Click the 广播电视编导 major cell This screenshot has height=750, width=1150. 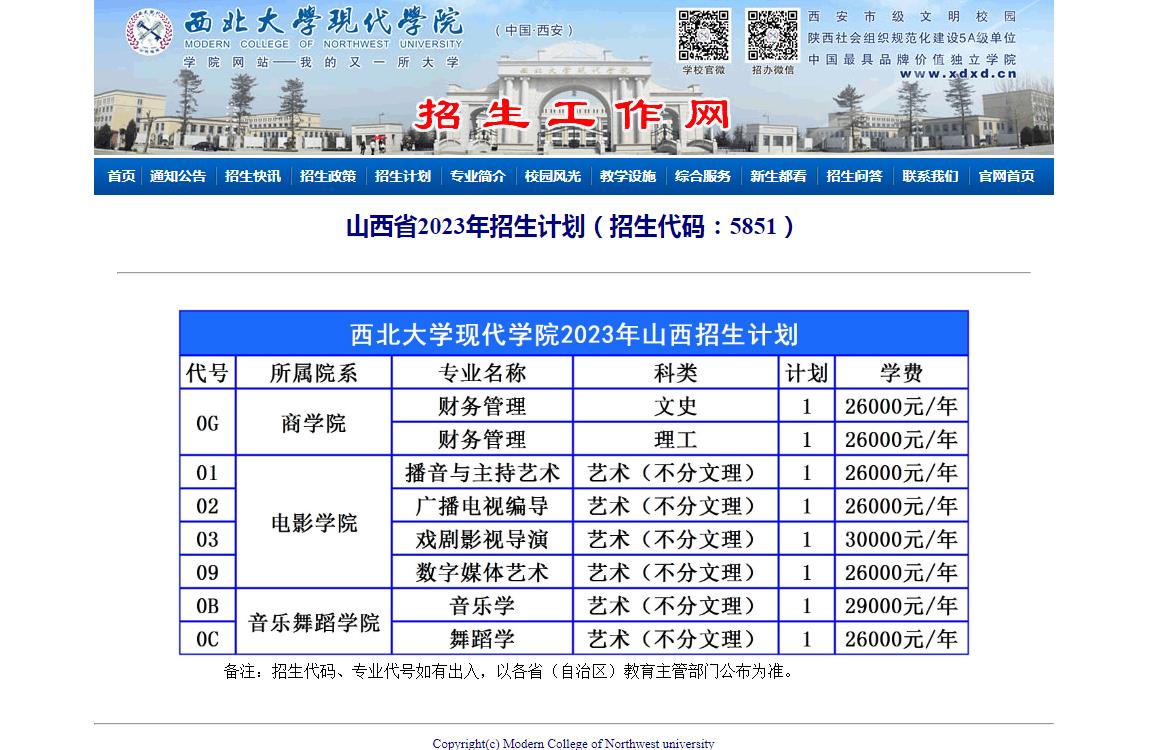(482, 507)
